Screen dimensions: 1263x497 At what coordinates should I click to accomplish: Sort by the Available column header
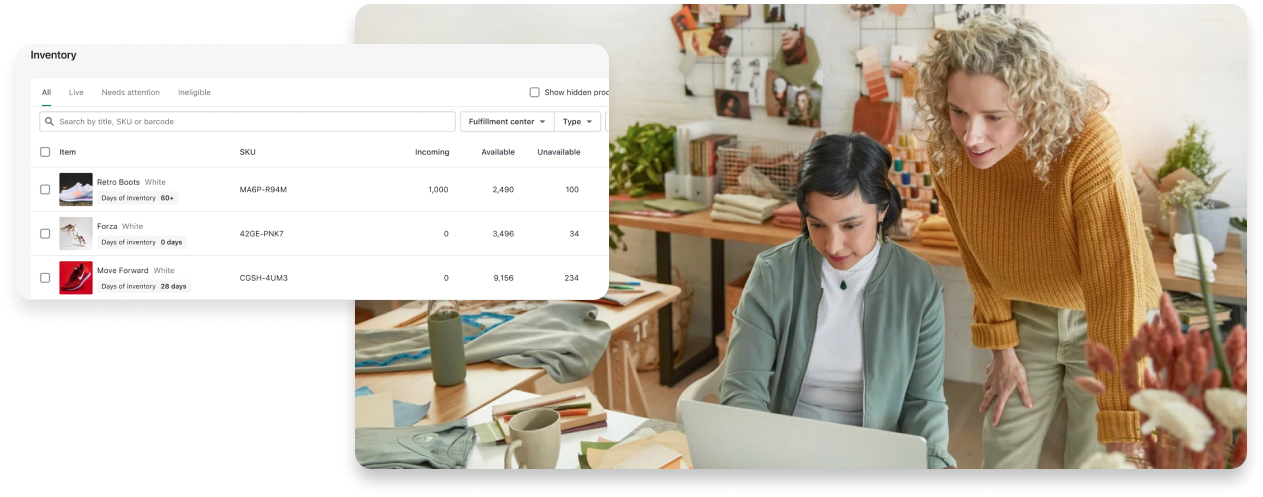[497, 152]
